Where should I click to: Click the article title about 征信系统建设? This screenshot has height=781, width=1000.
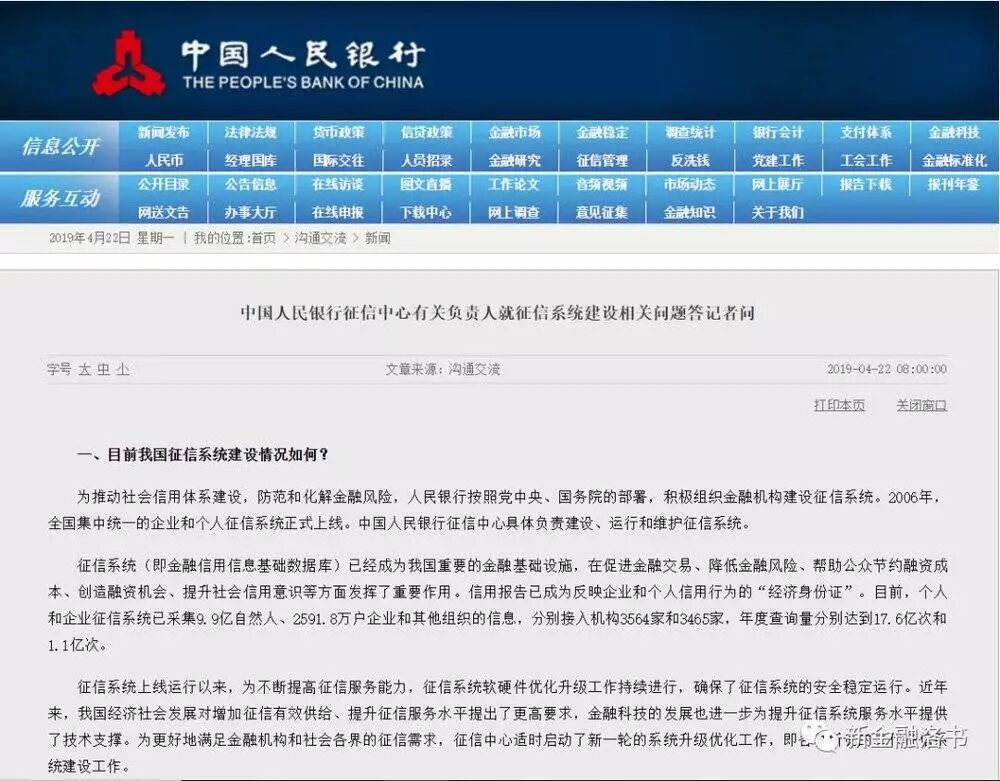[x=497, y=313]
